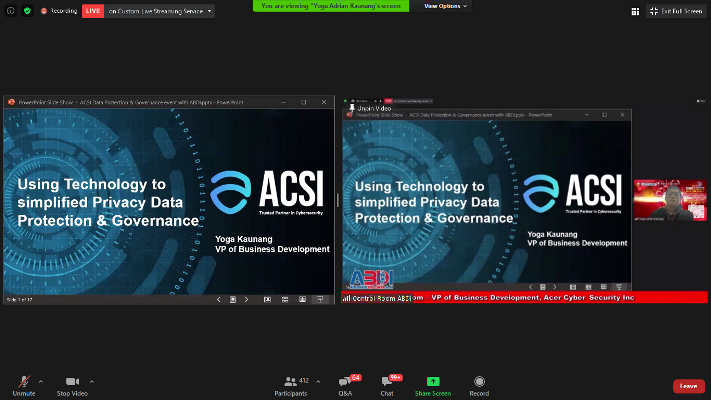Click "Control Room ABDI" name label
711x400 pixels.
381,298
